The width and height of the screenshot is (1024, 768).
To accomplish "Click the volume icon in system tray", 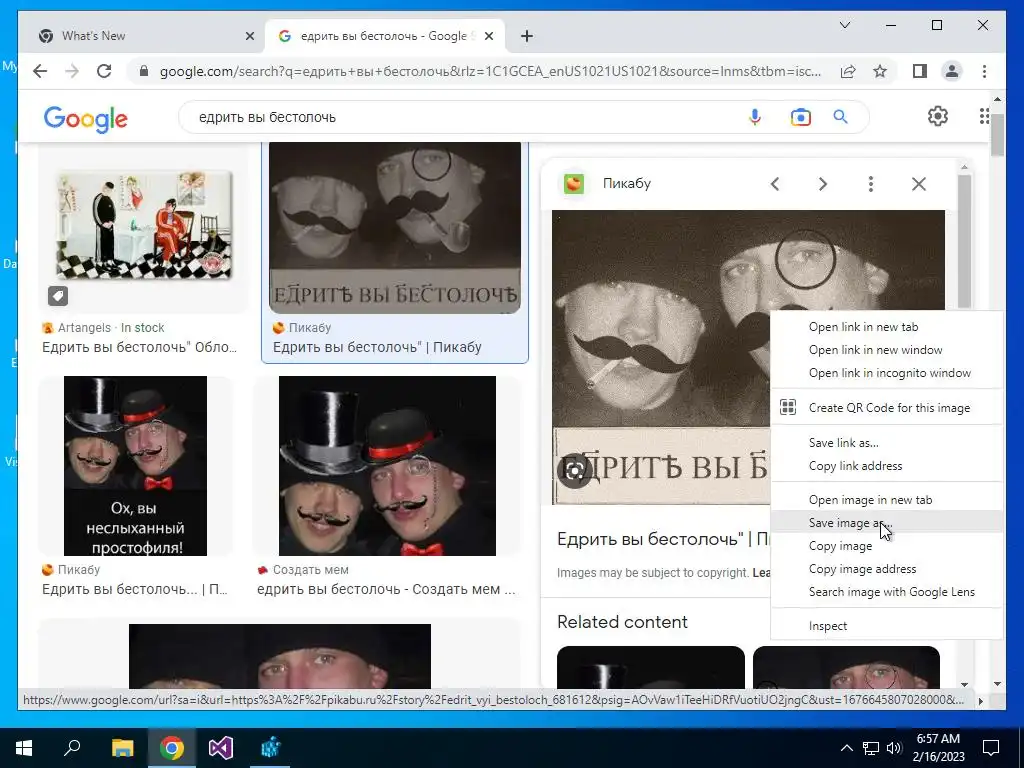I will click(894, 748).
